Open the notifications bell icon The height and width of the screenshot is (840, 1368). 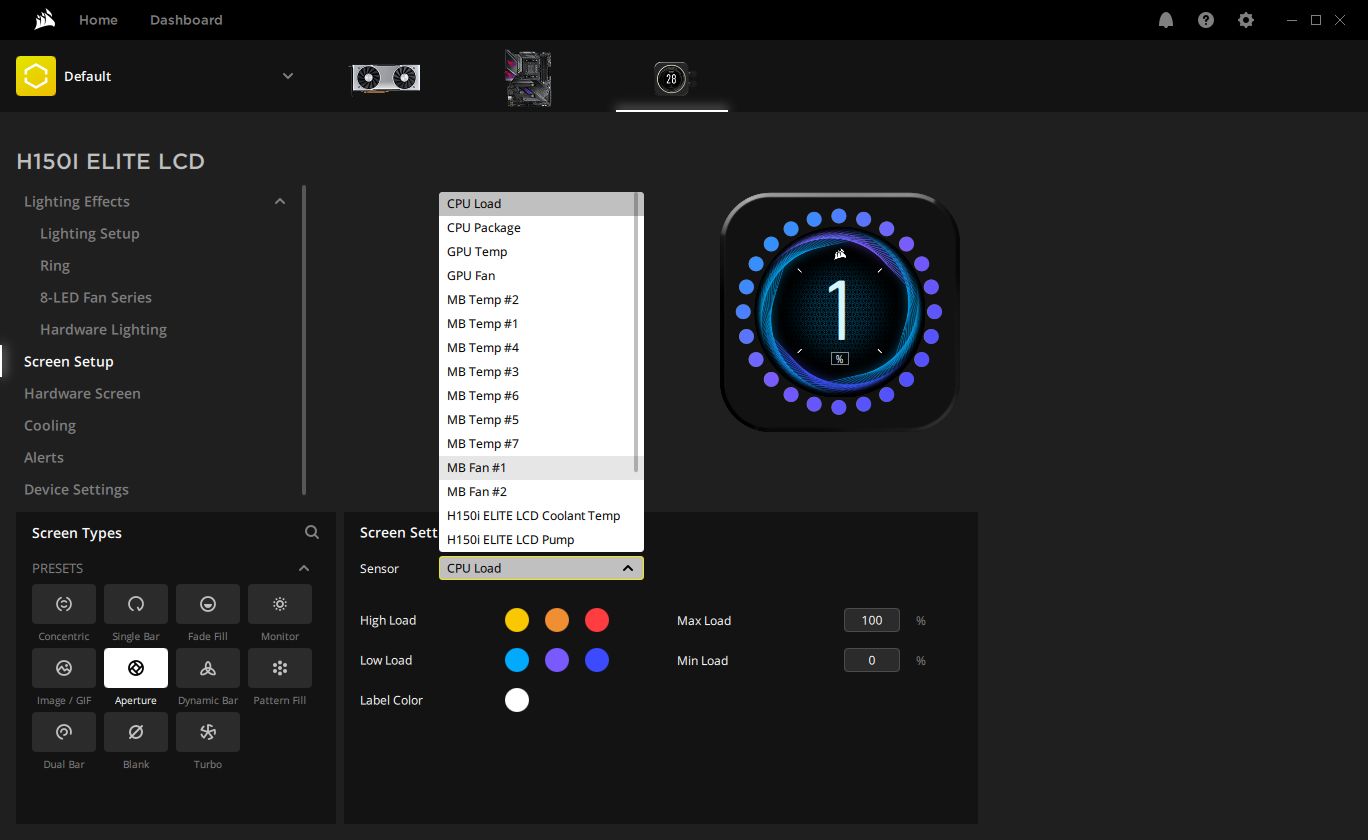click(1166, 20)
